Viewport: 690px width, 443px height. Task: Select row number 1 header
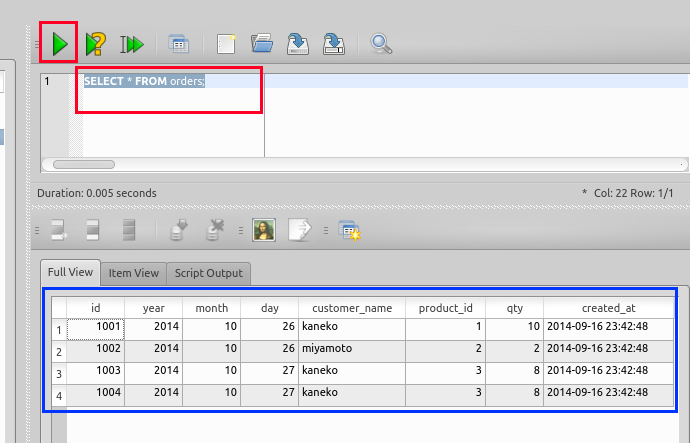tap(59, 330)
